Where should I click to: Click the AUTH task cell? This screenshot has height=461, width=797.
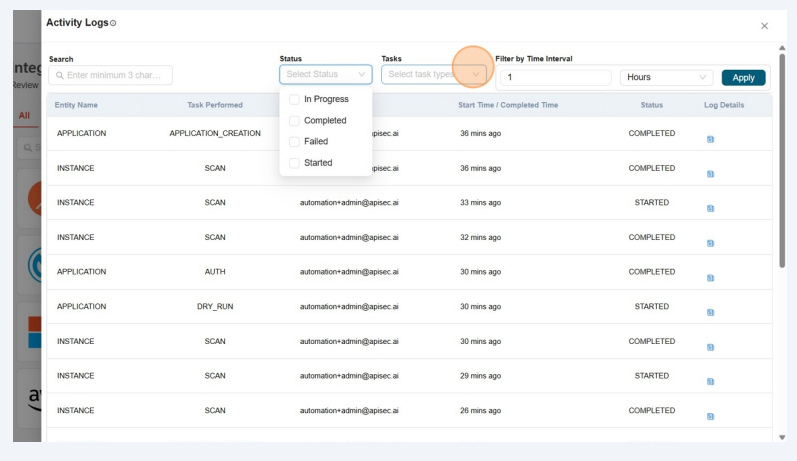pos(215,272)
